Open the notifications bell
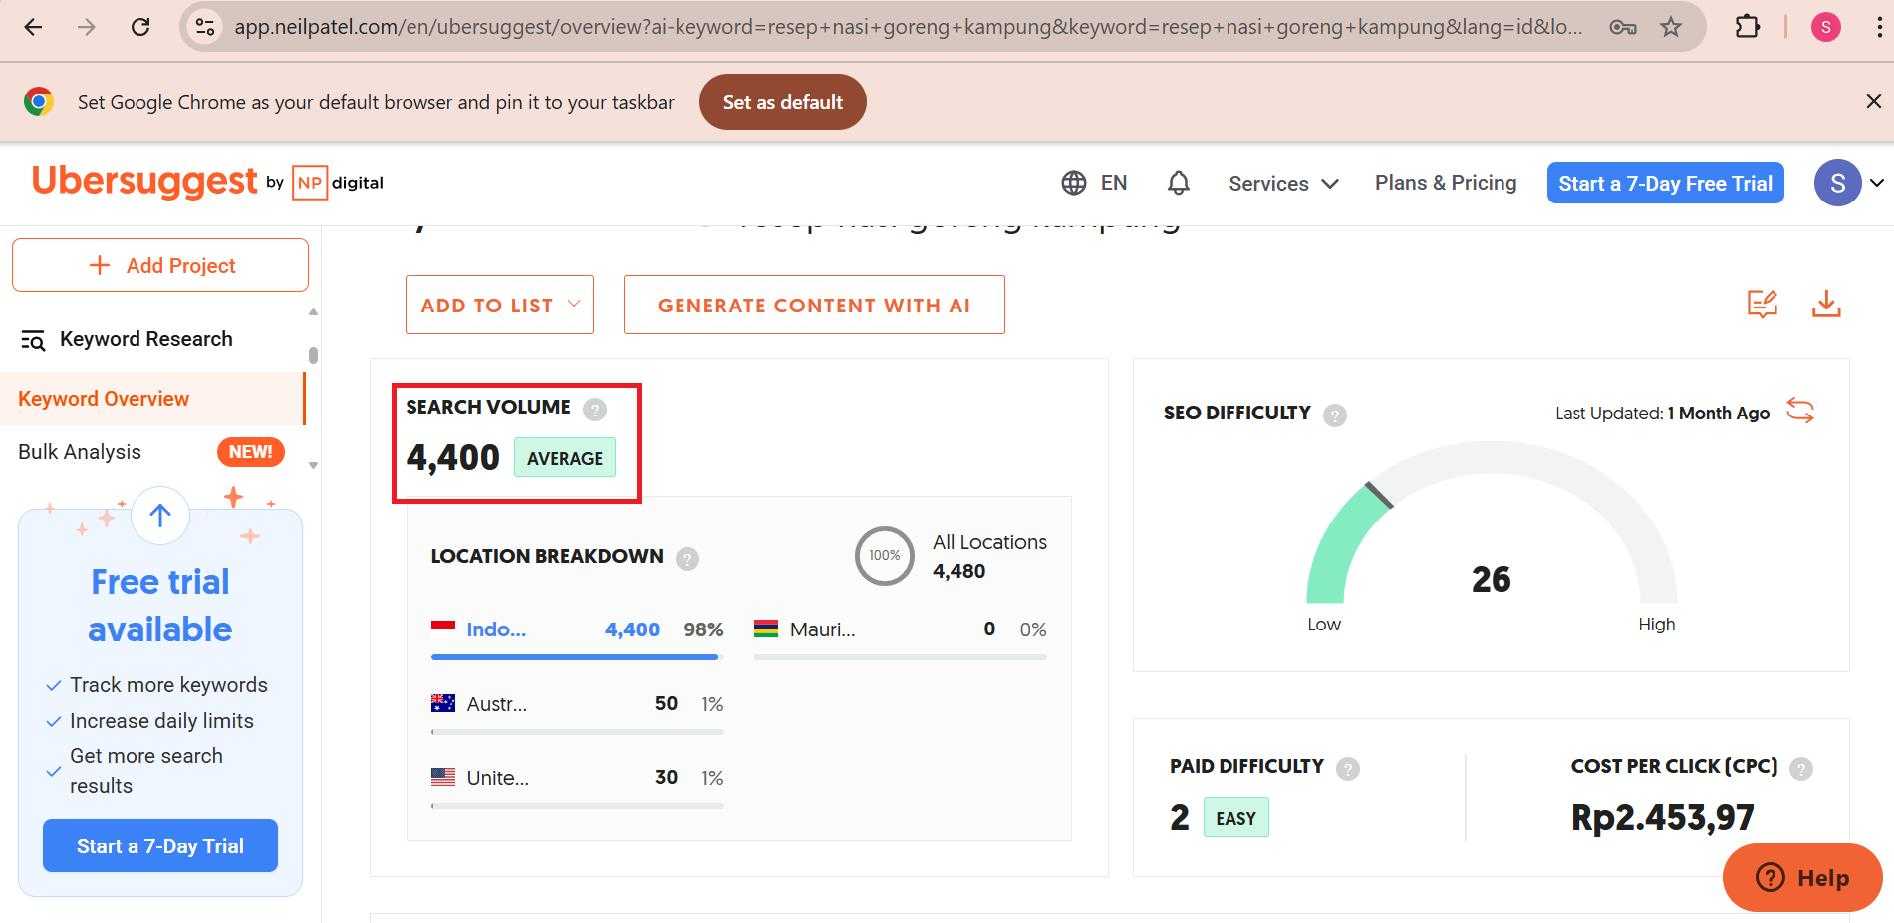This screenshot has height=923, width=1894. point(1178,183)
